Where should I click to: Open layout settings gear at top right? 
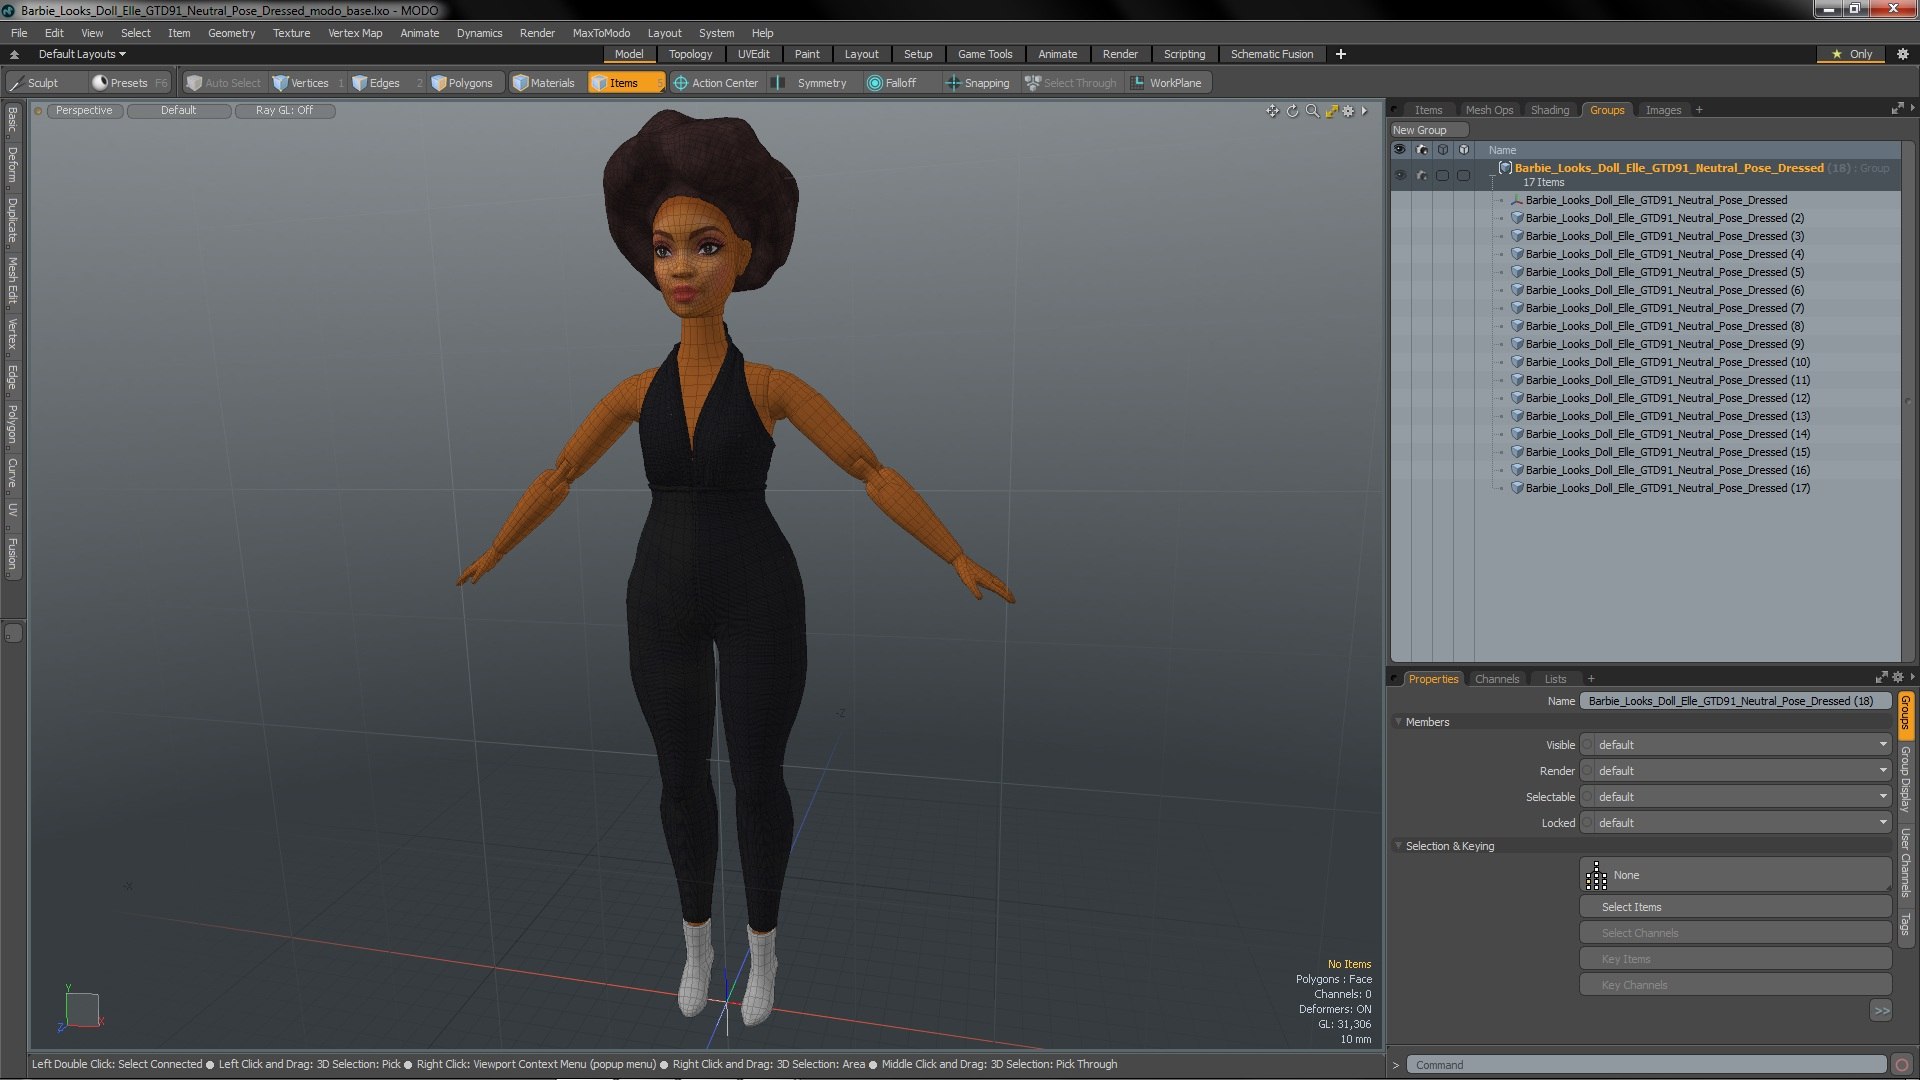point(1902,54)
